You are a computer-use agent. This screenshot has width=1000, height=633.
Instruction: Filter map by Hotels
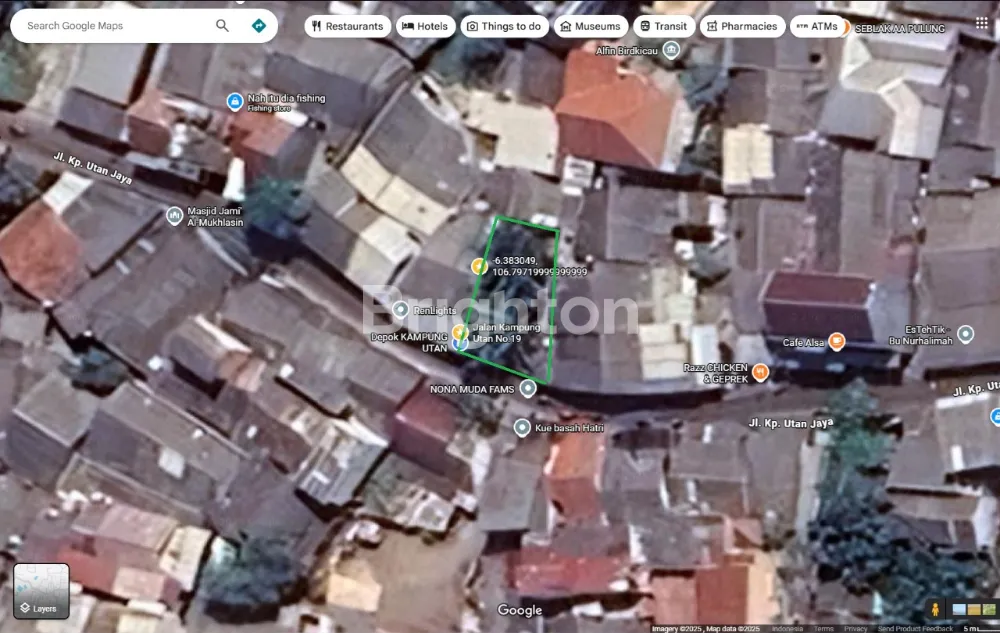click(425, 26)
